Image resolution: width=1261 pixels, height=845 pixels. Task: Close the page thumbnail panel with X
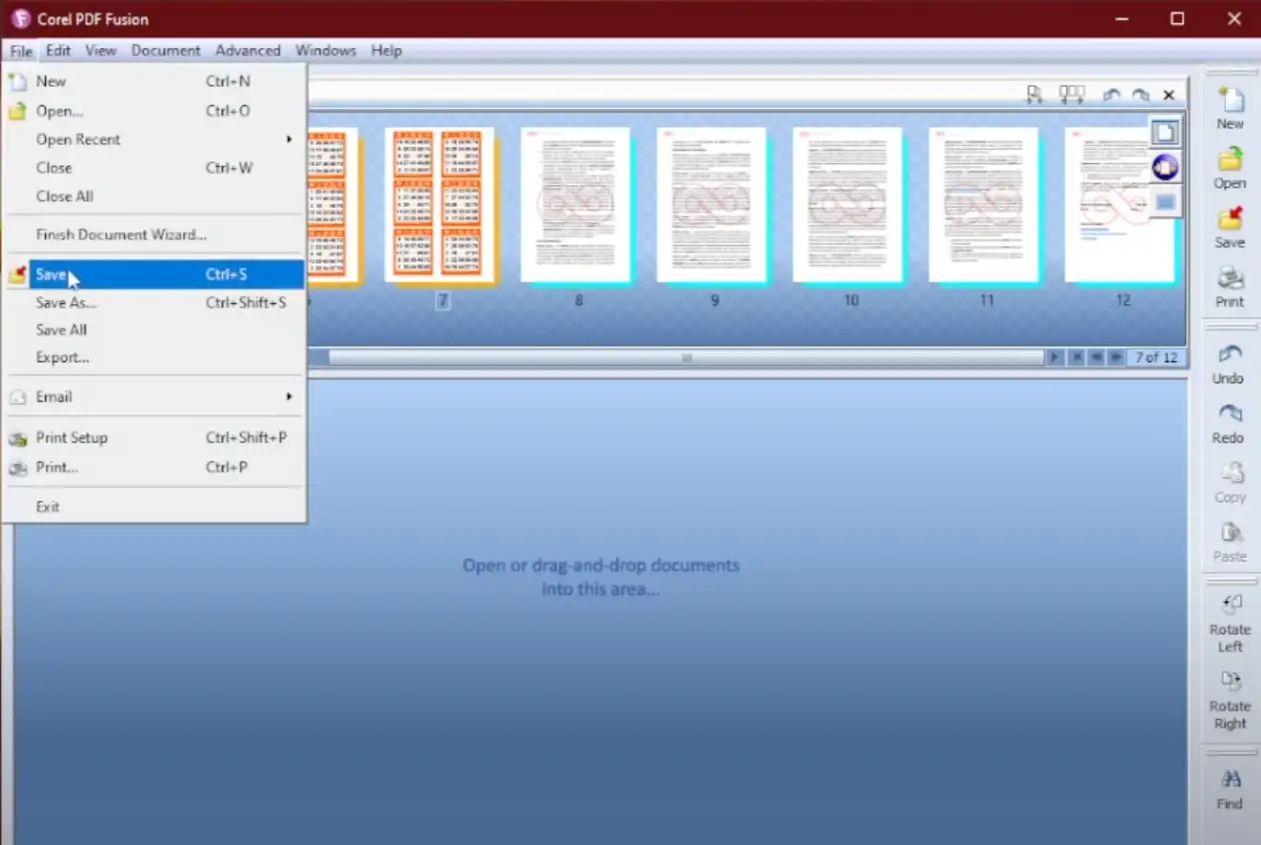click(x=1169, y=95)
